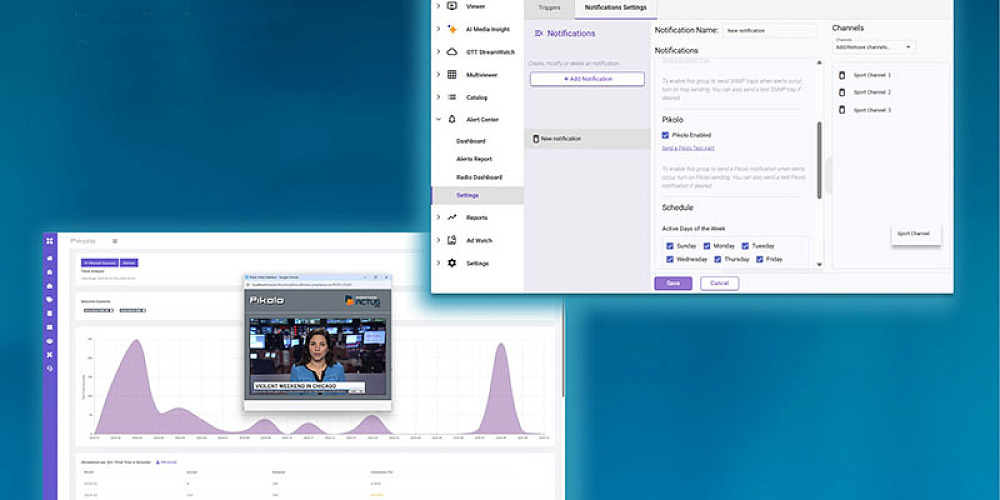Click the Notification Name input field

pos(770,31)
